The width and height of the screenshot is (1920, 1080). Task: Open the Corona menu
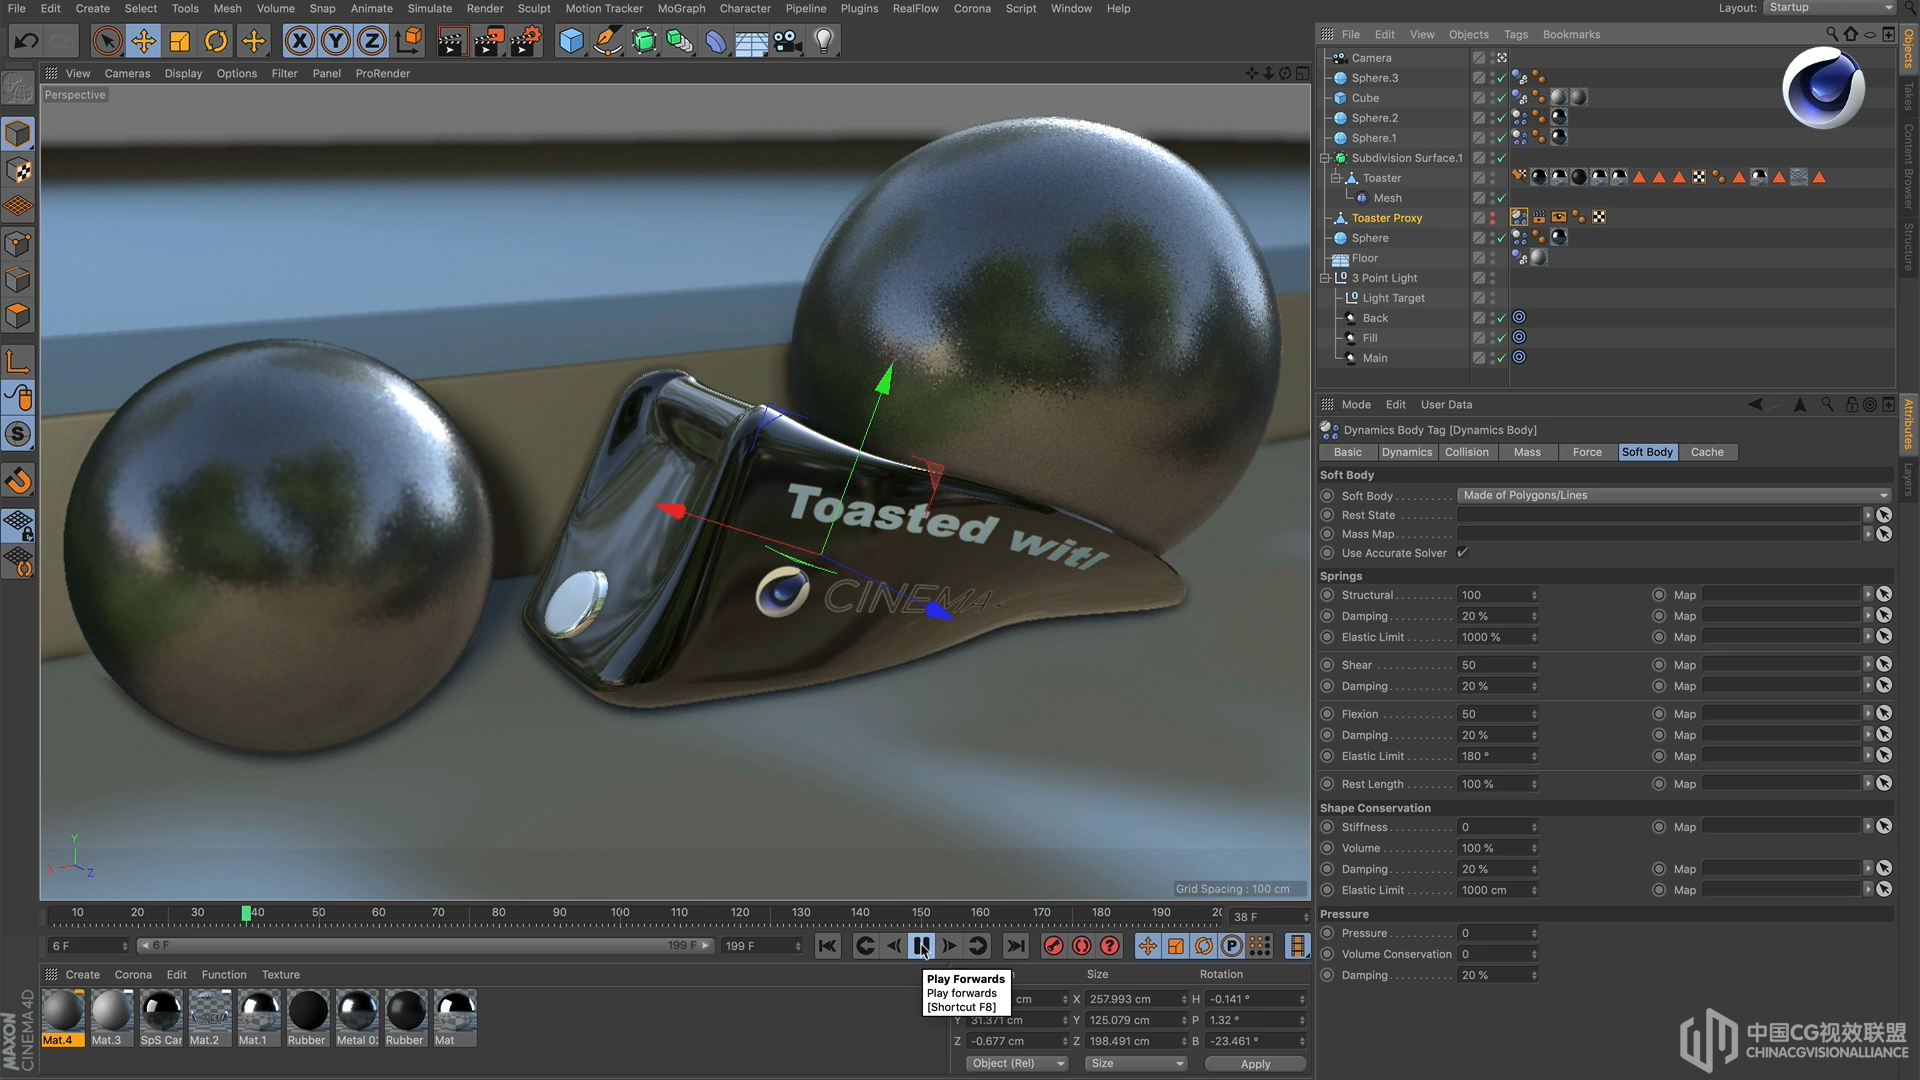(972, 8)
